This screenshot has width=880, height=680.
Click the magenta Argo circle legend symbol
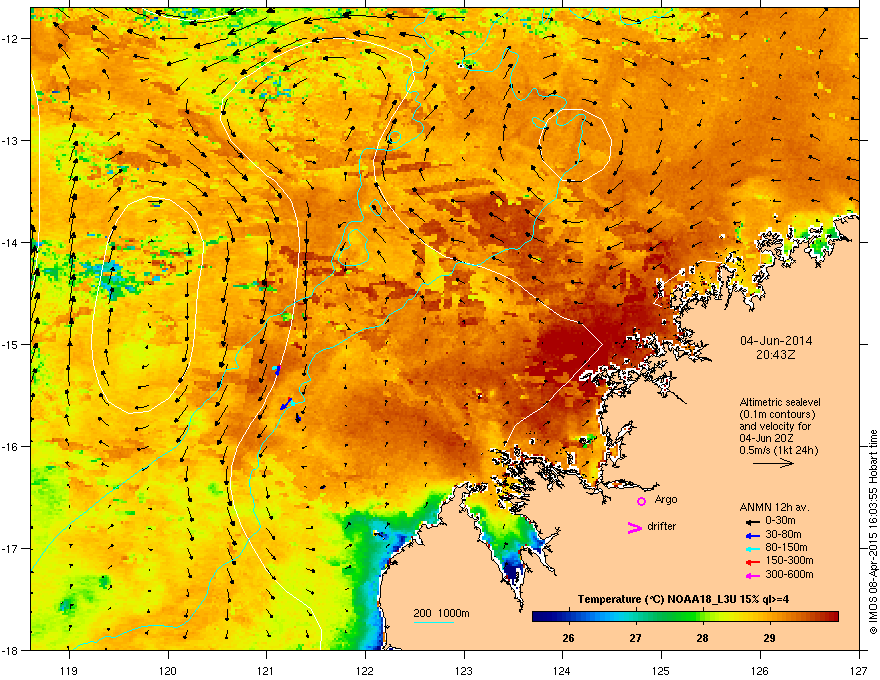[641, 501]
